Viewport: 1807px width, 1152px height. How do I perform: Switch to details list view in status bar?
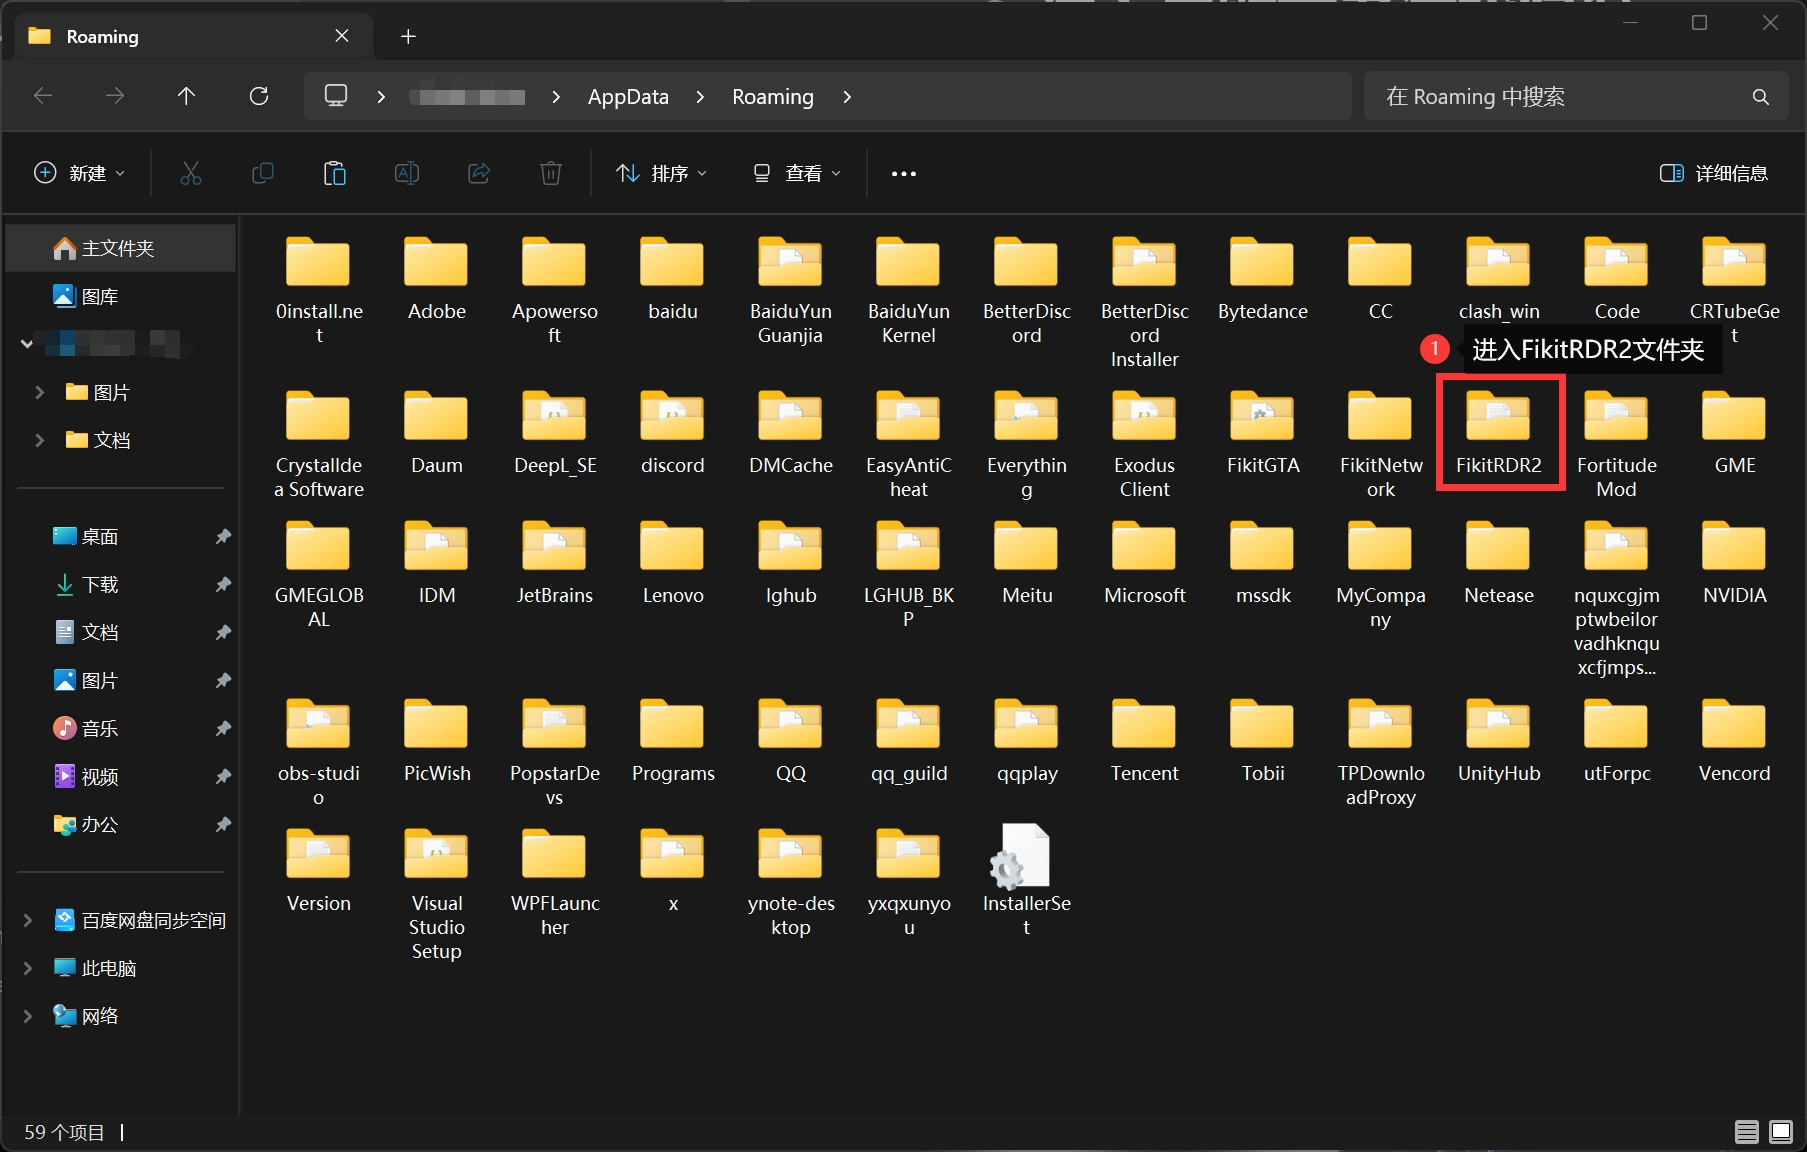pos(1746,1131)
